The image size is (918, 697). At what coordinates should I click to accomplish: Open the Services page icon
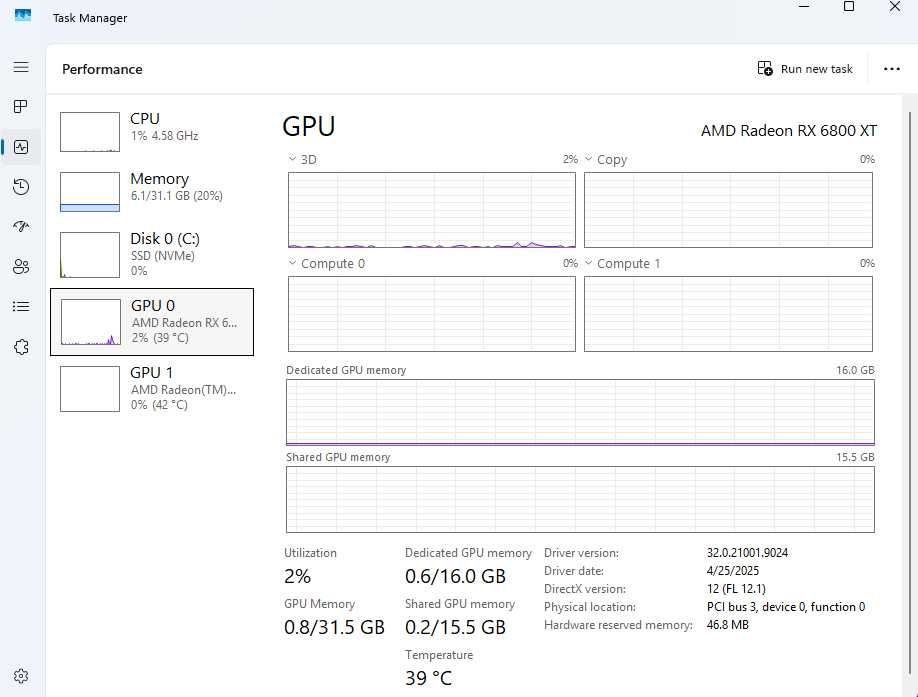point(21,347)
